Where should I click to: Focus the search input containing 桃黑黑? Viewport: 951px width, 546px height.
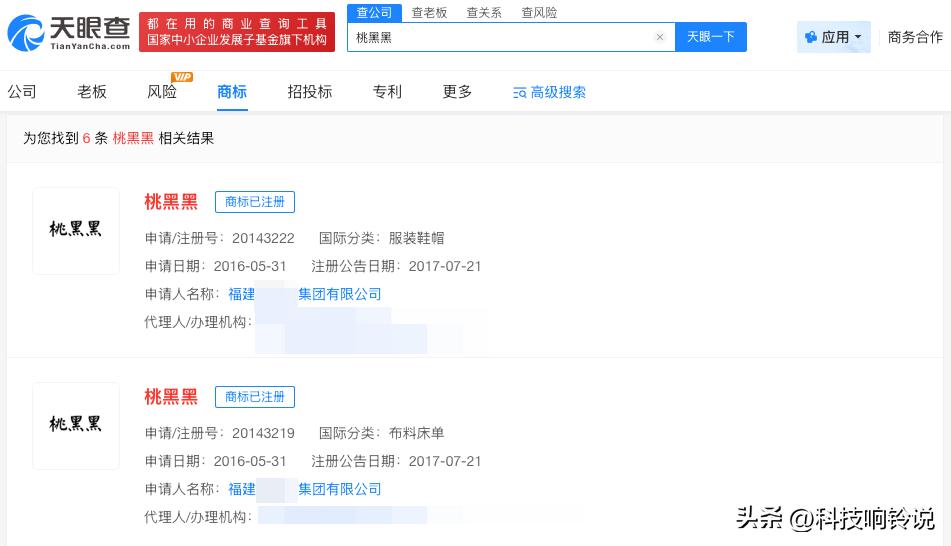(511, 37)
